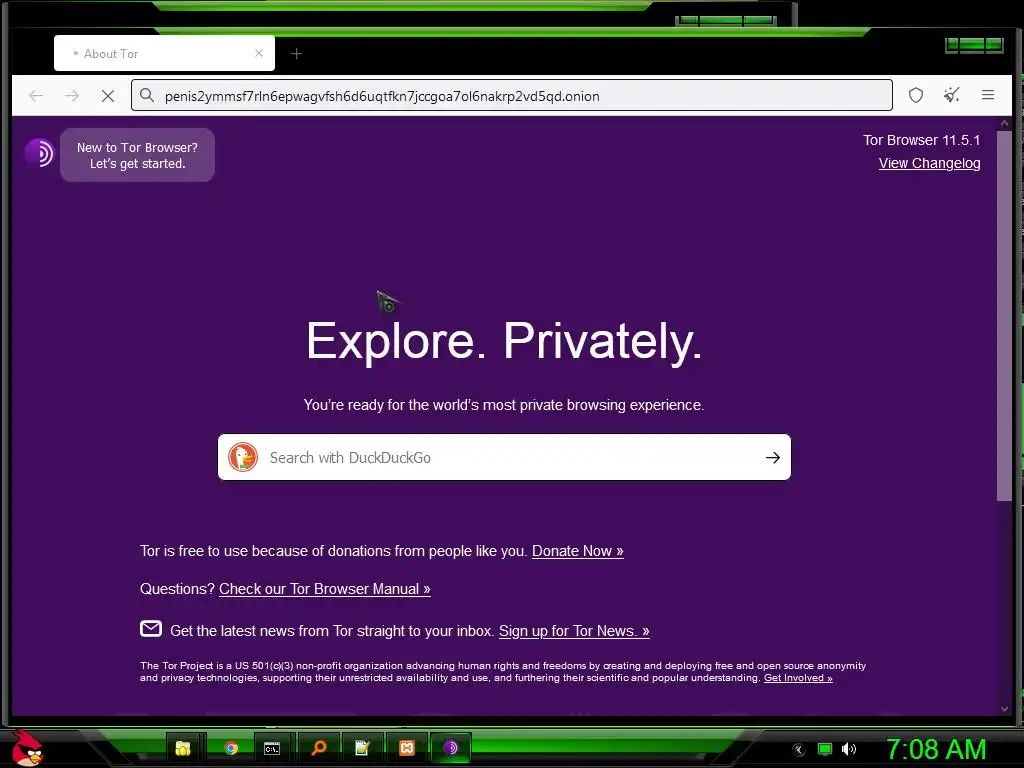Switch to Tor Browser taskbar icon
Viewport: 1024px width, 768px height.
pos(451,748)
